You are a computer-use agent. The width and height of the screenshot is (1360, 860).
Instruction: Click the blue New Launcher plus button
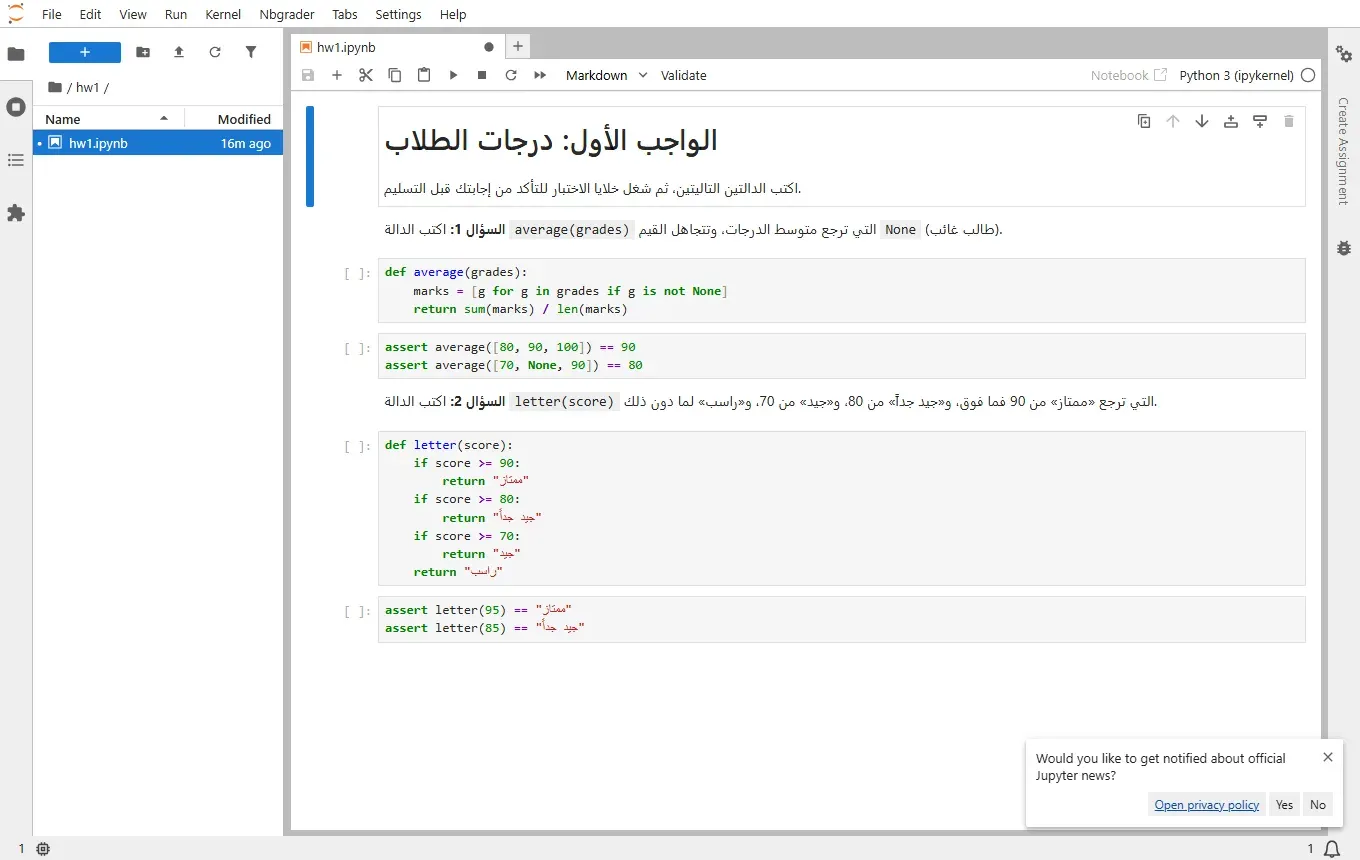[85, 52]
